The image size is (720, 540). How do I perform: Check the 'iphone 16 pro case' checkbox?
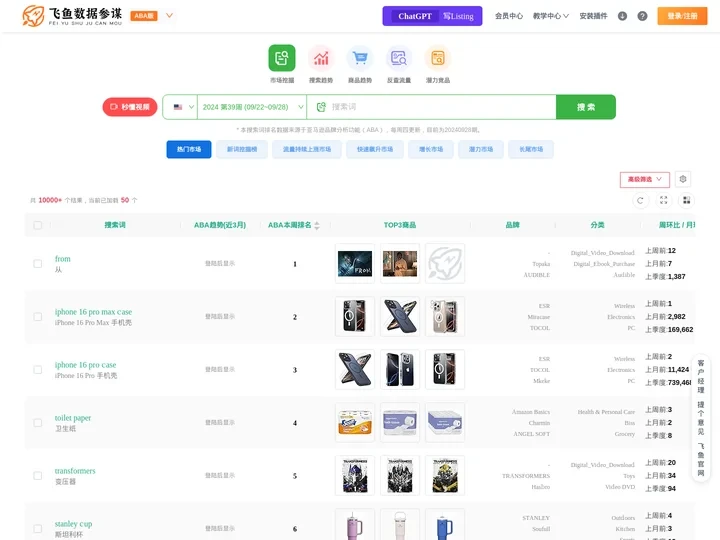38,370
